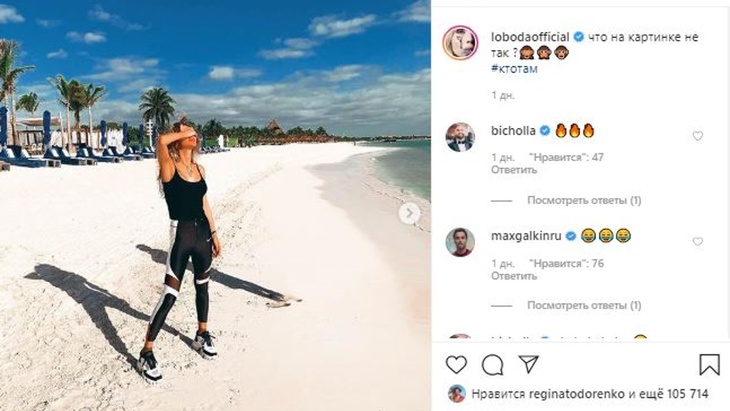Like the post with the heart icon

pyautogui.click(x=456, y=364)
